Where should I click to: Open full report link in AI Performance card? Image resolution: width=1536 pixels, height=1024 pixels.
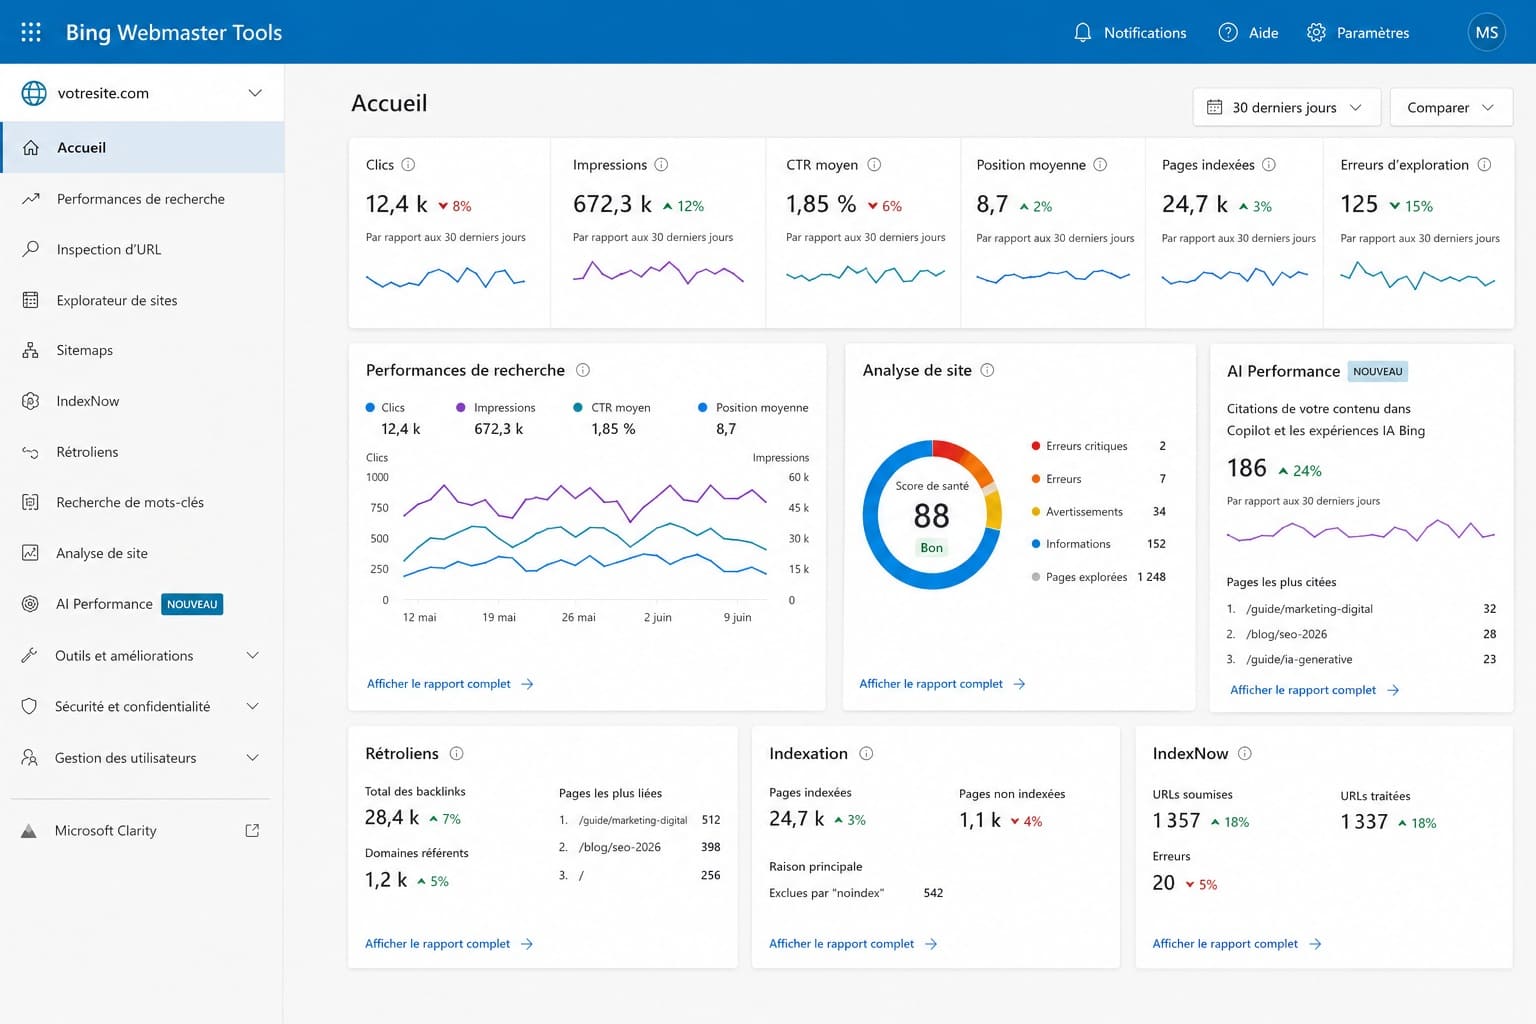[x=1314, y=690]
